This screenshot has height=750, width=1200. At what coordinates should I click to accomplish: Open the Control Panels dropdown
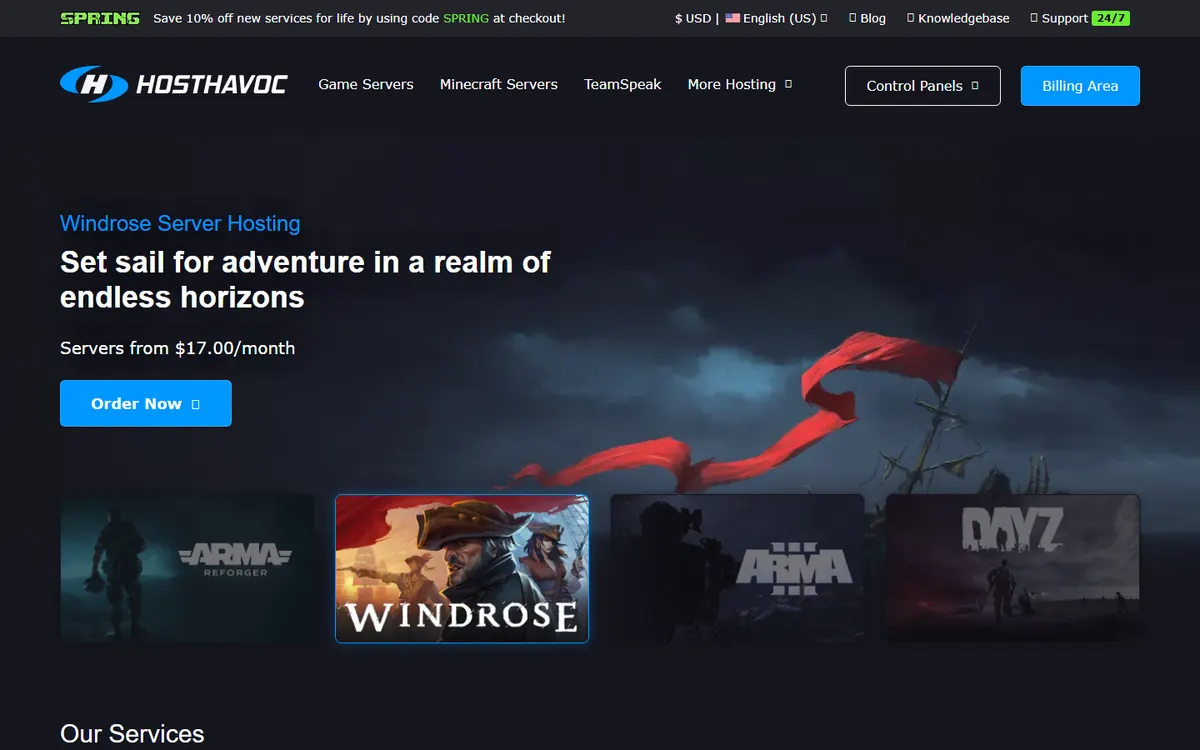[x=922, y=86]
